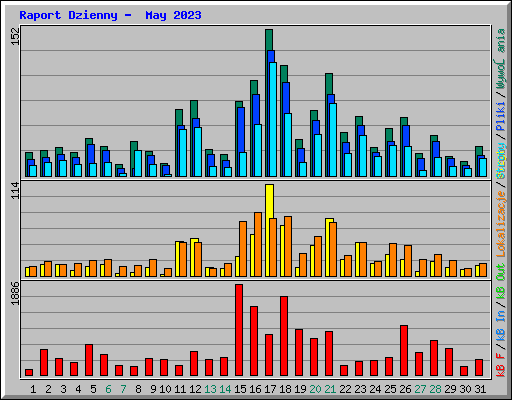The width and height of the screenshot is (512, 400).
Task: Click the green bar for day 12
Action: coord(194,109)
